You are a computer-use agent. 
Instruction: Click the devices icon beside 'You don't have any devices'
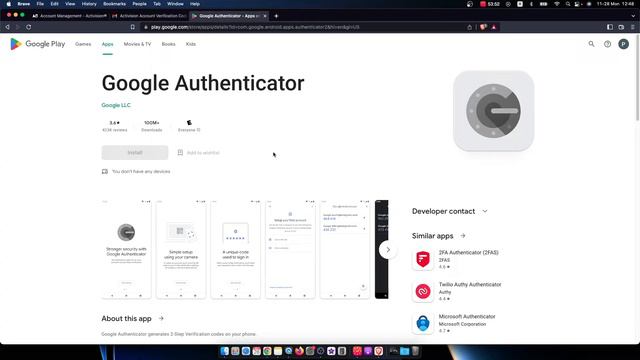pos(105,171)
